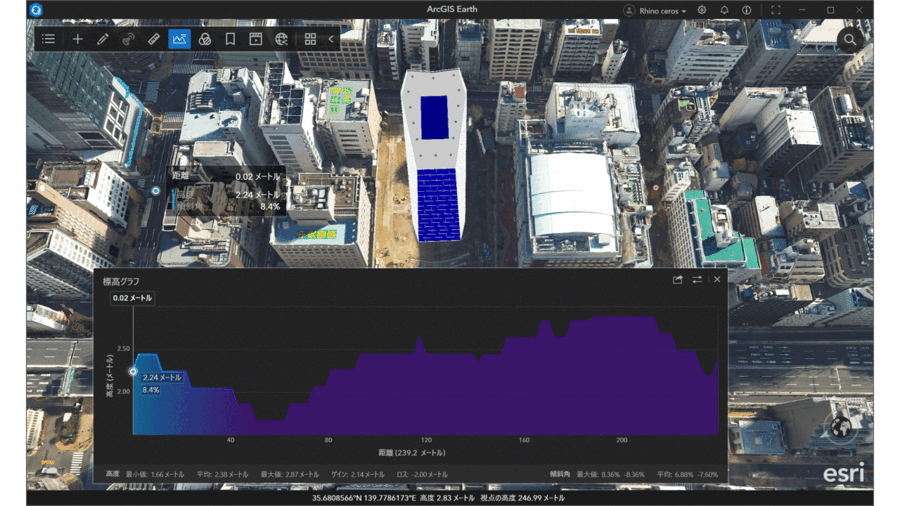
Task: Click the Add data plus icon
Action: 77,39
